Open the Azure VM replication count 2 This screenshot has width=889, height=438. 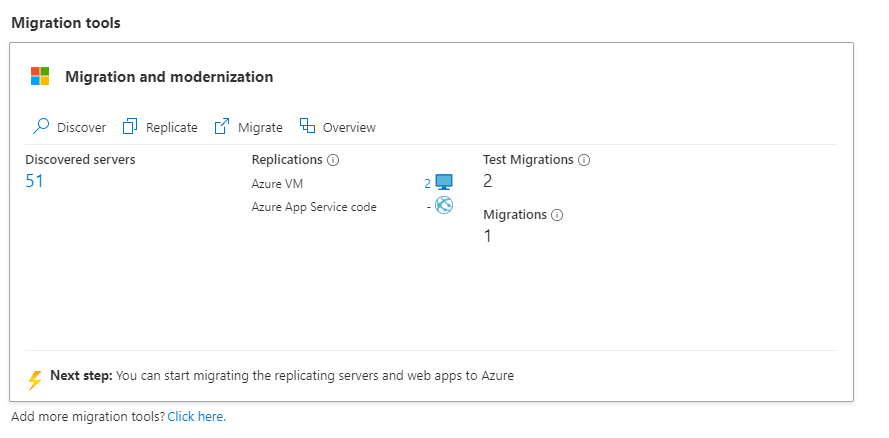427,184
